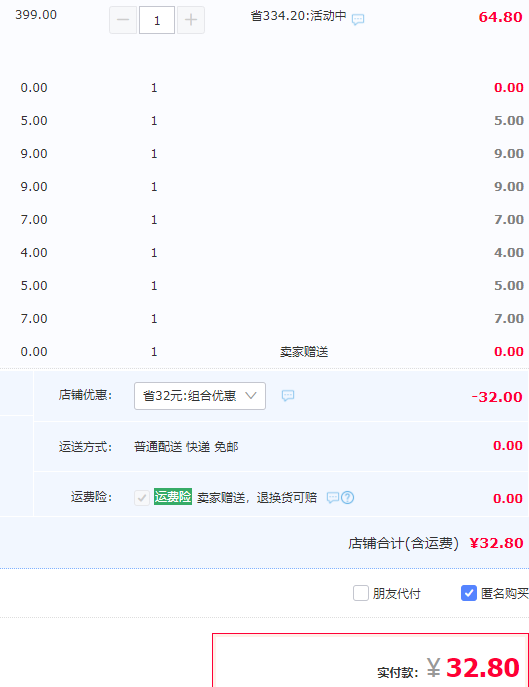
Task: Enable the 朋友代付 checkbox
Action: (x=361, y=593)
